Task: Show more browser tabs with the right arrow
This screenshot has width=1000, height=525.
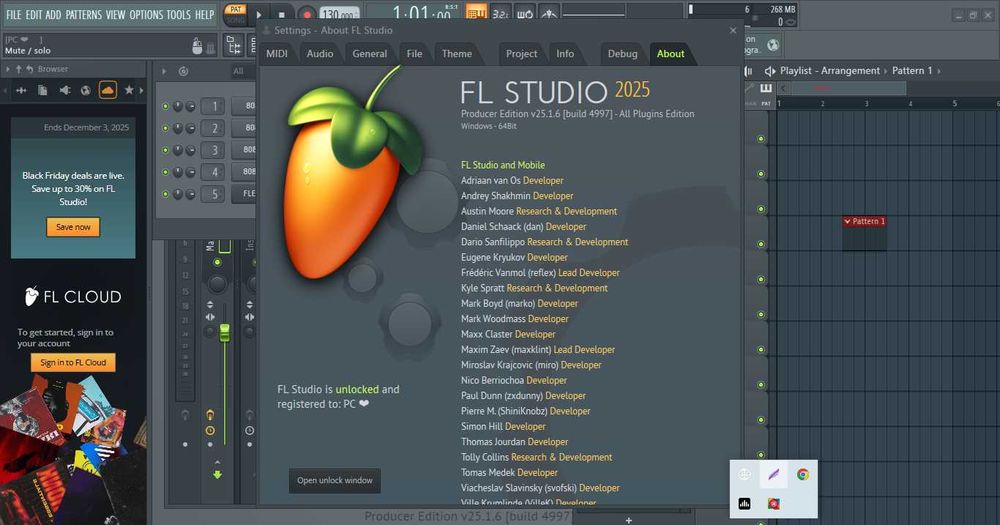Action: [x=142, y=91]
